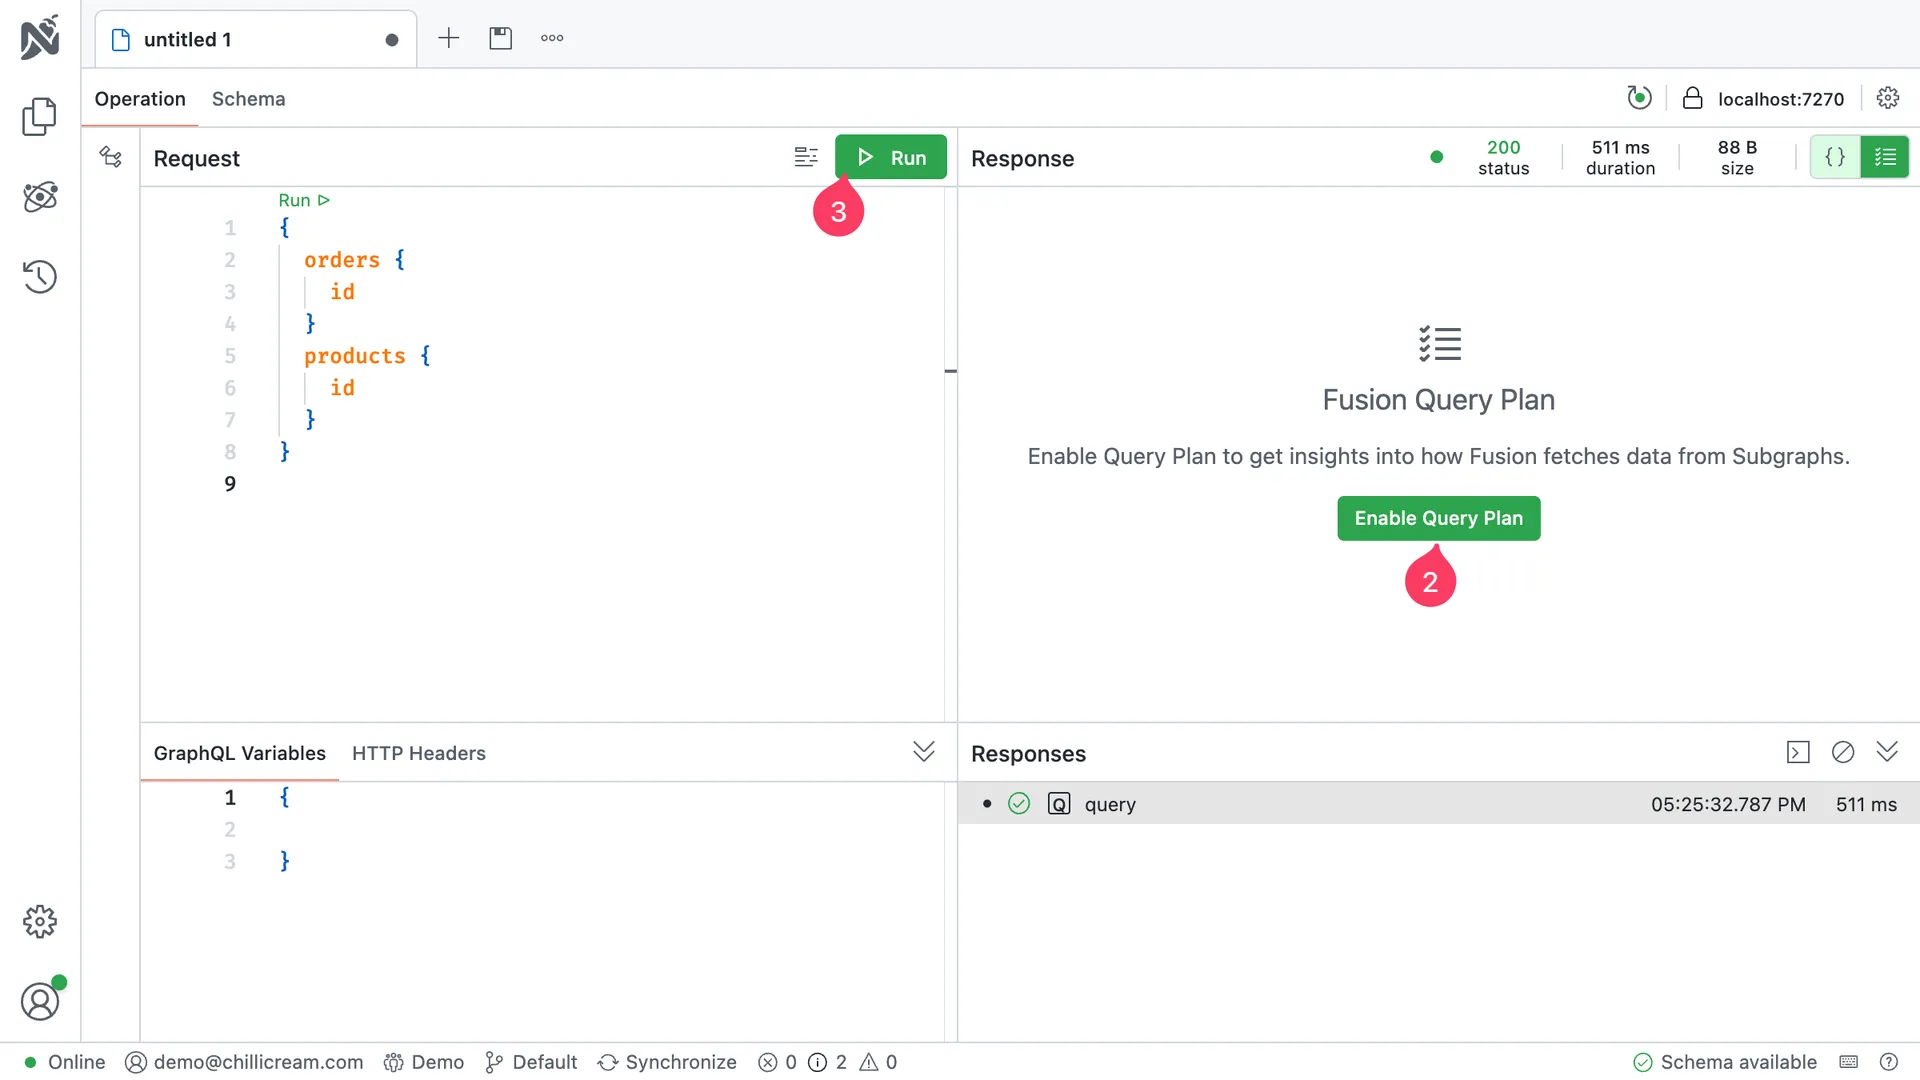This screenshot has height=1080, width=1920.
Task: Open the connection settings gear near localhost
Action: [x=1888, y=98]
